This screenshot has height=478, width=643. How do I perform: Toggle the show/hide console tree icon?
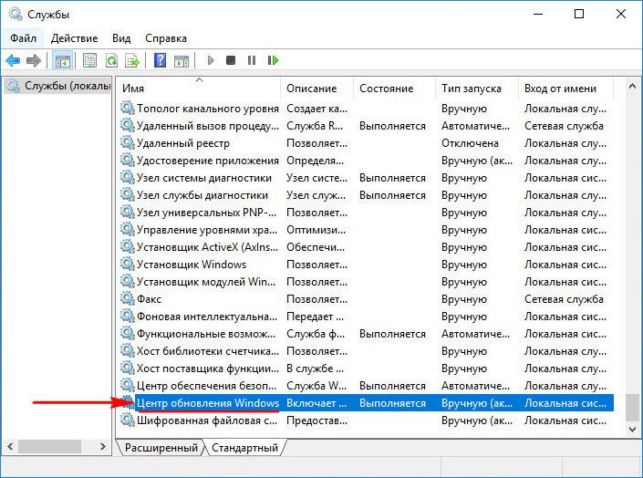[63, 61]
